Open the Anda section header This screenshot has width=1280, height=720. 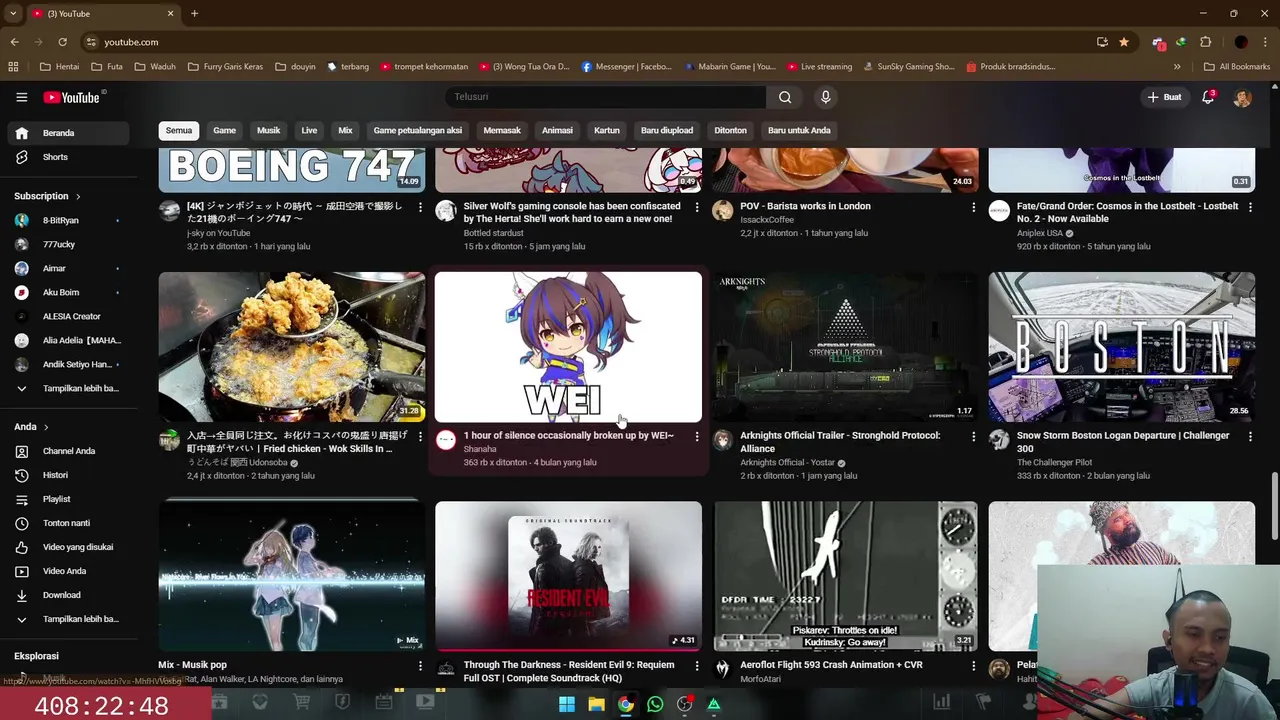[x=31, y=427]
